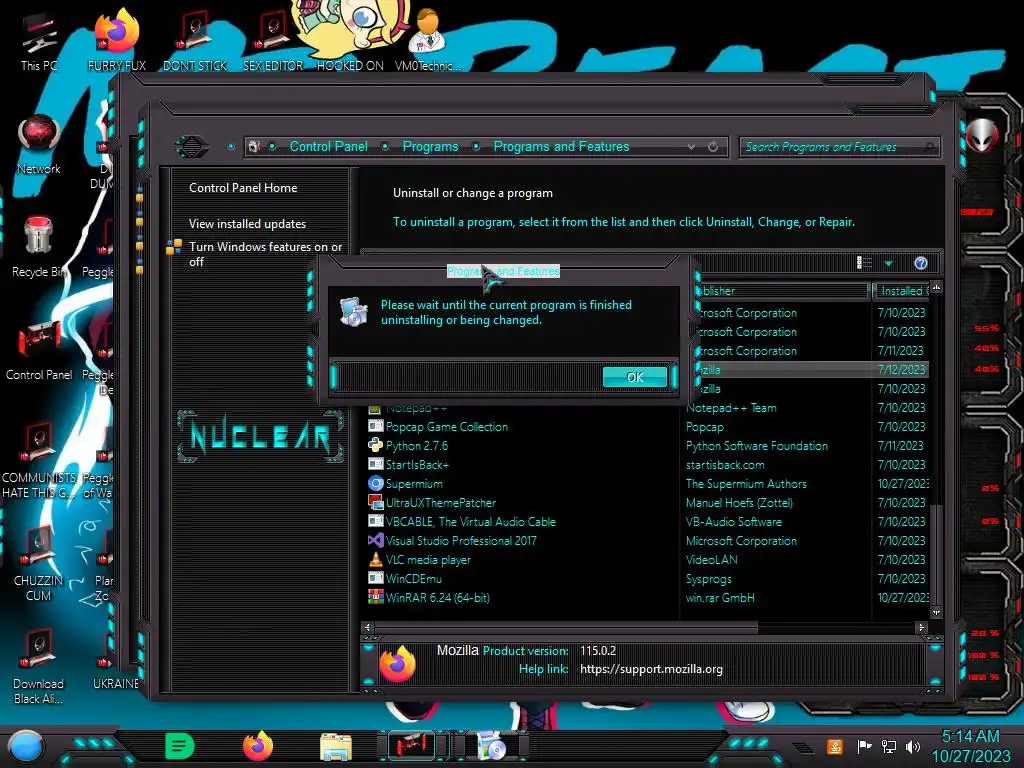Viewport: 1024px width, 768px height.
Task: Click the Alienware head gadget icon
Action: pos(982,135)
